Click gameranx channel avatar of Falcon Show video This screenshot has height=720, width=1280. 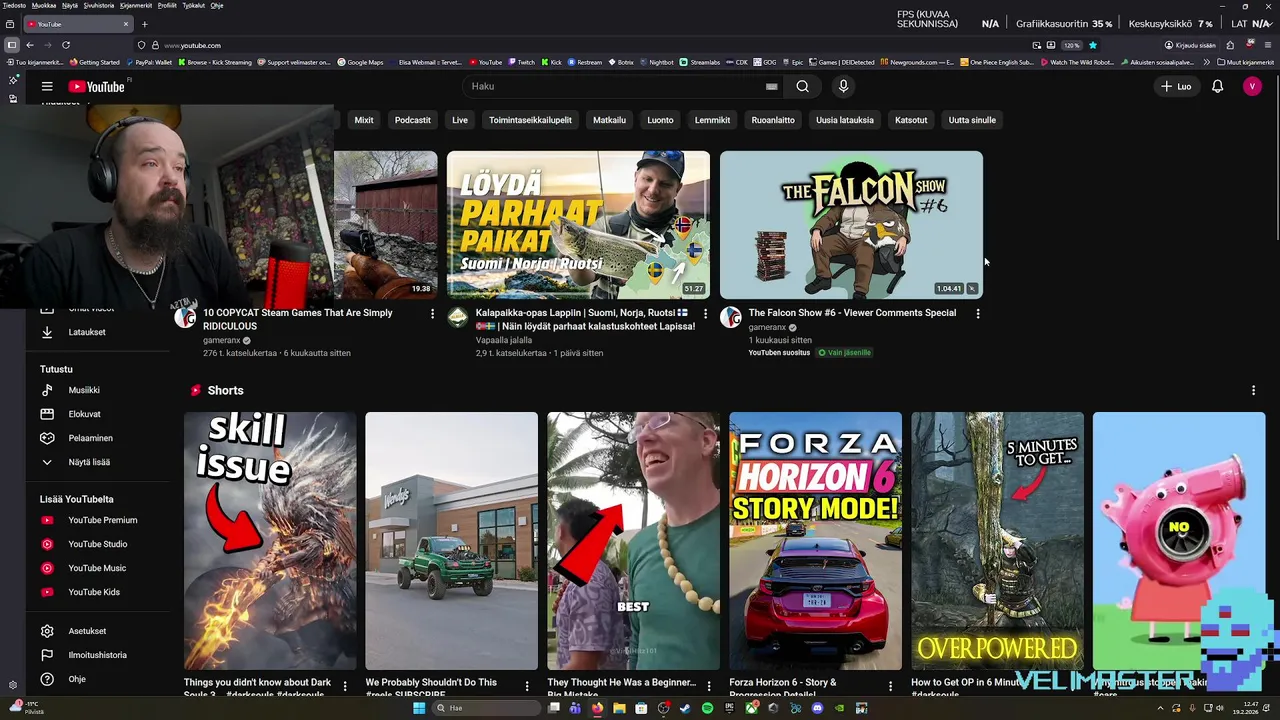click(x=731, y=317)
